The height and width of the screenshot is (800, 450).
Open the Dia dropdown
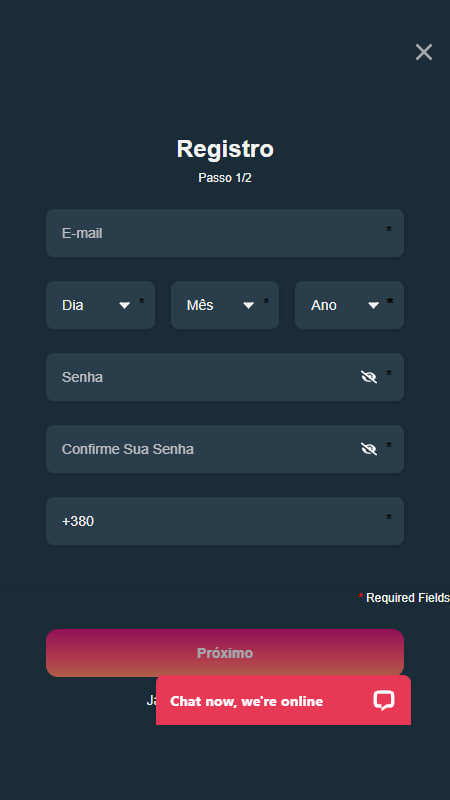[x=101, y=305]
